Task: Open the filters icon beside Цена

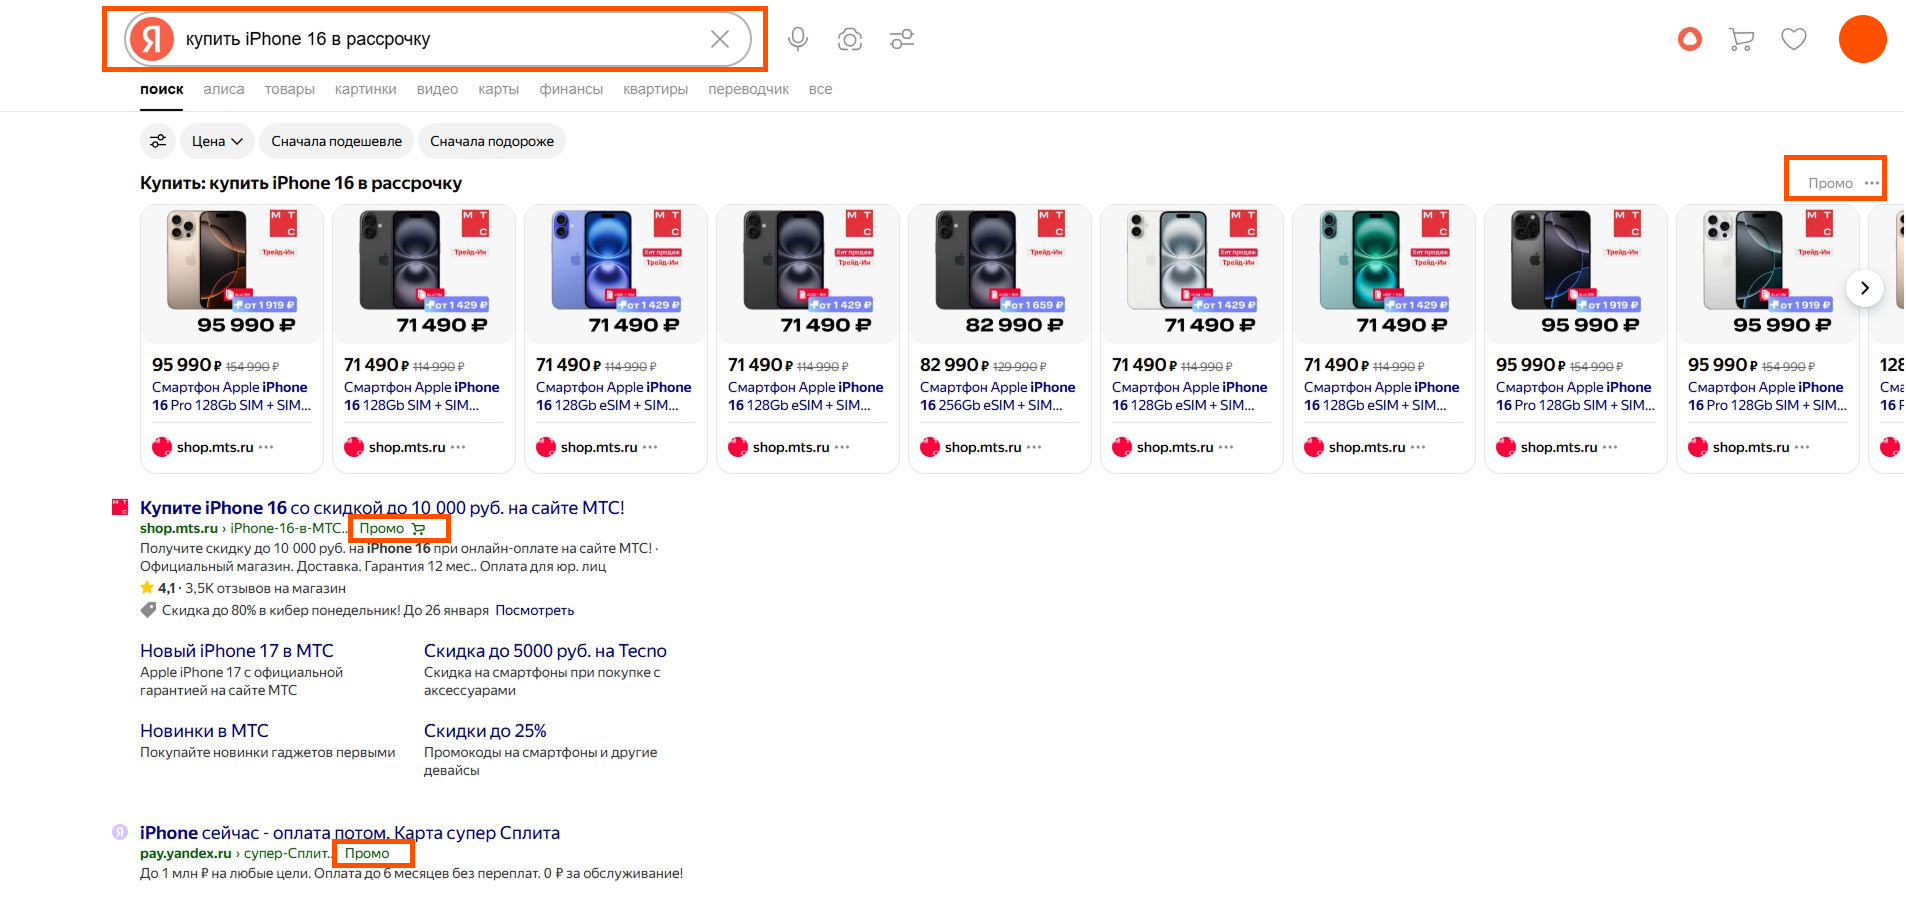Action: (158, 141)
